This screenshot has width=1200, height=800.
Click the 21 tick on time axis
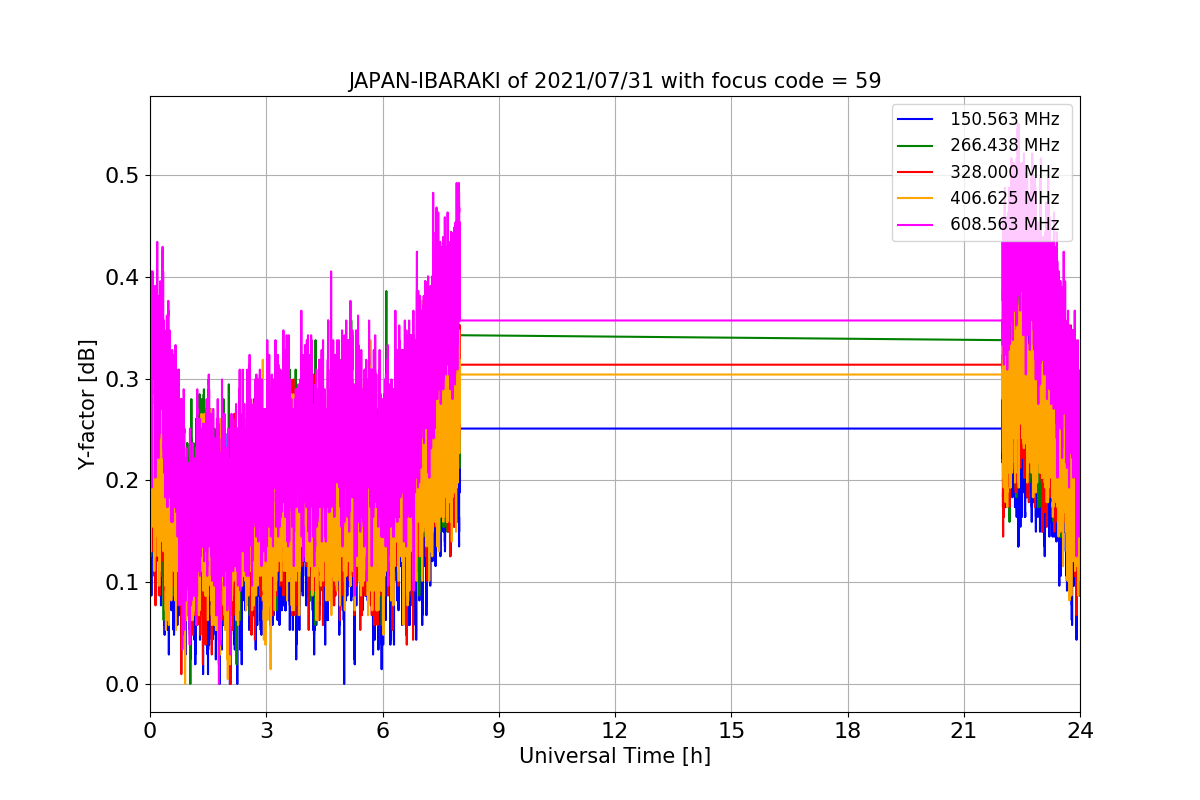pyautogui.click(x=964, y=730)
